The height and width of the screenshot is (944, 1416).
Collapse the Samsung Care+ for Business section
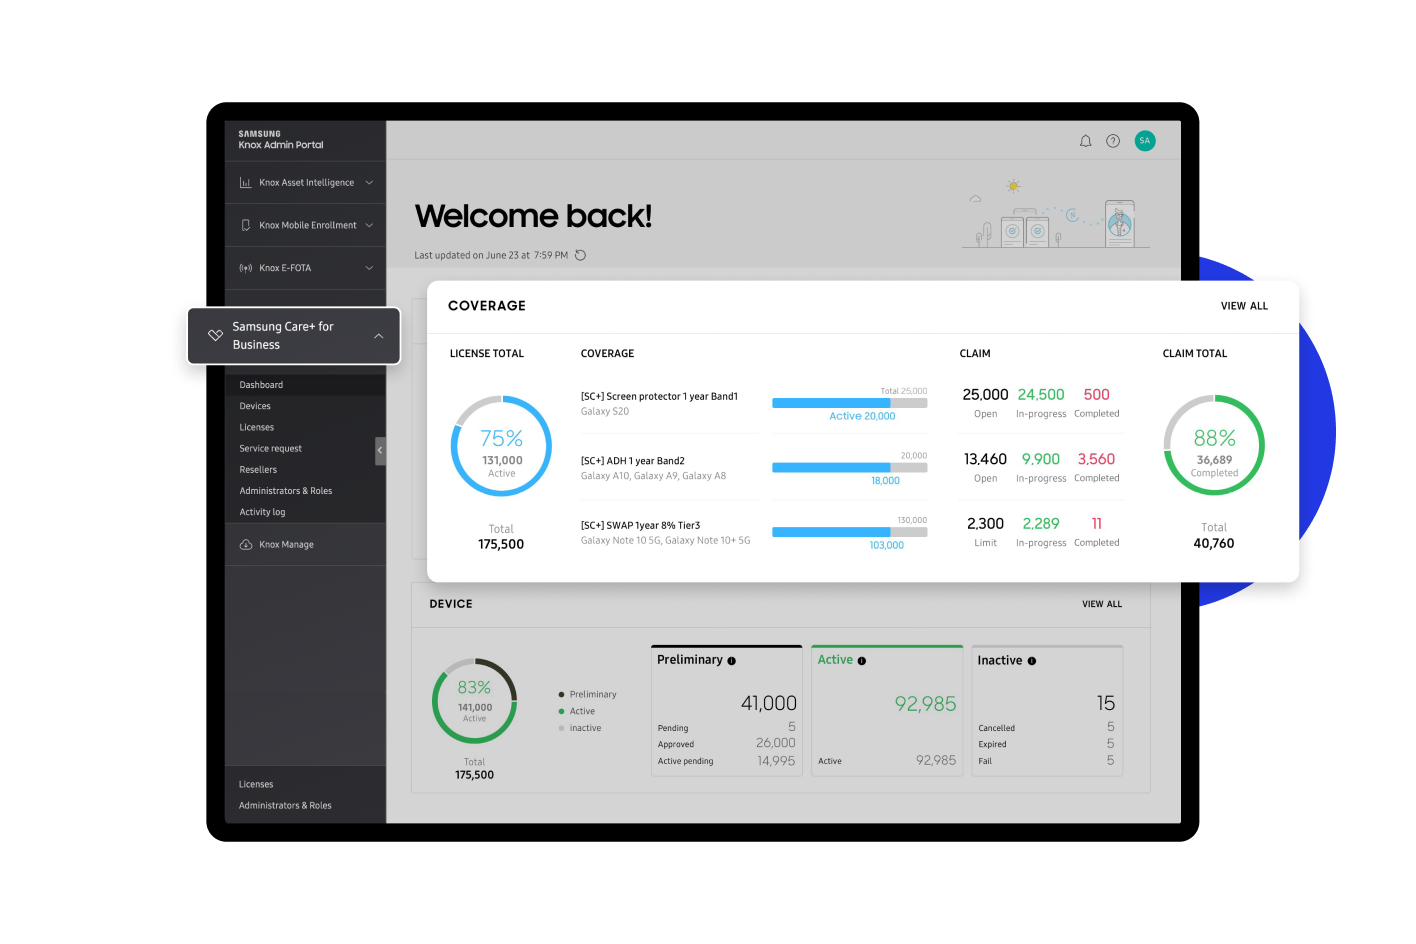tap(378, 335)
